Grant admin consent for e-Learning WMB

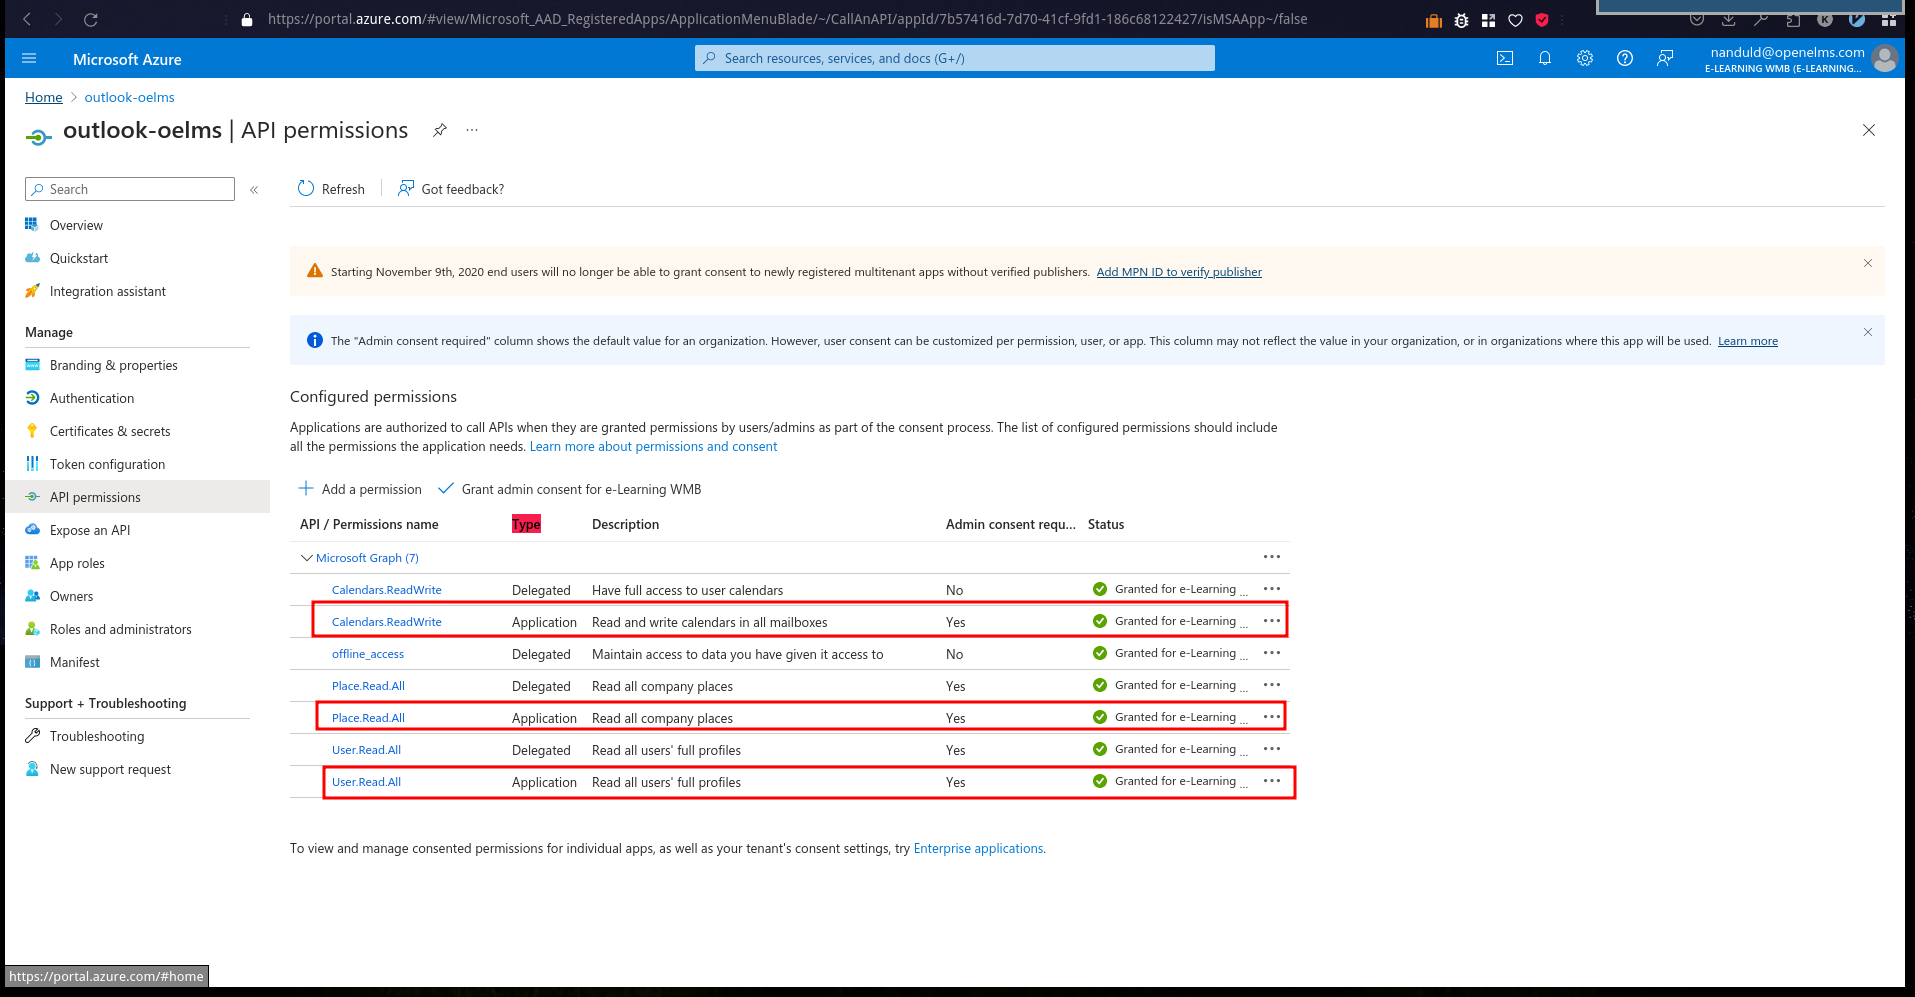[x=570, y=489]
